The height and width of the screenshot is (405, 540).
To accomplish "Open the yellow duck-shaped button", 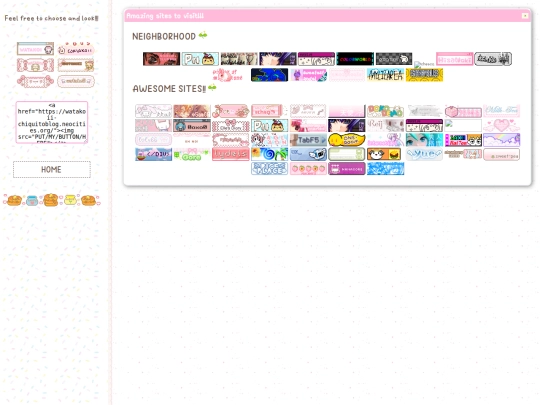I will click(x=347, y=140).
